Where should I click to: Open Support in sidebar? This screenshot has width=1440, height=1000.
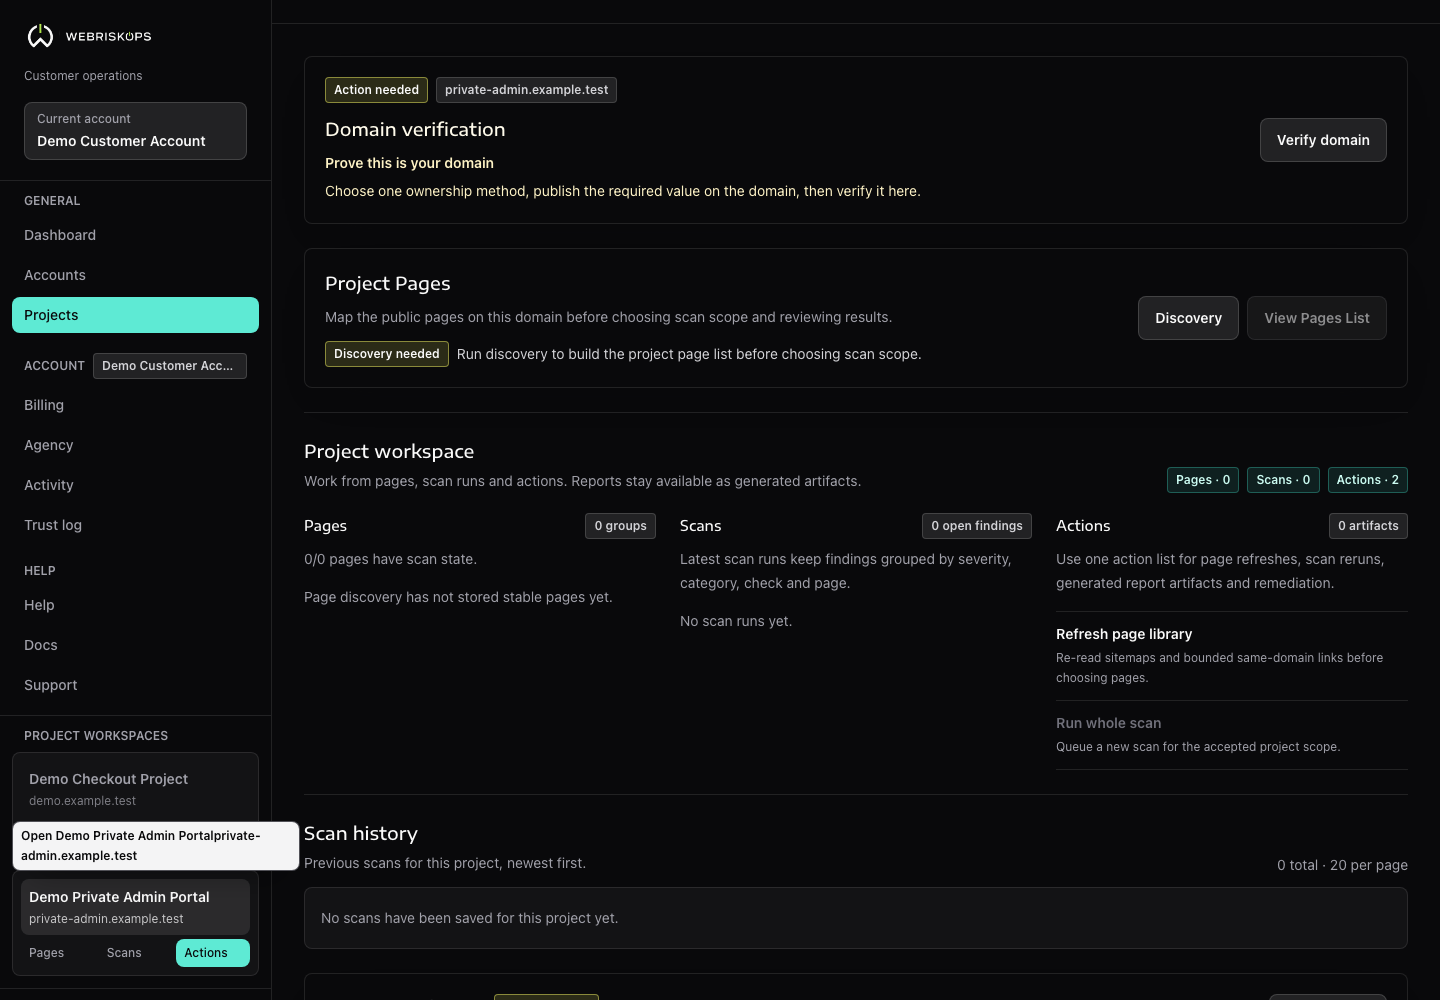click(135, 685)
